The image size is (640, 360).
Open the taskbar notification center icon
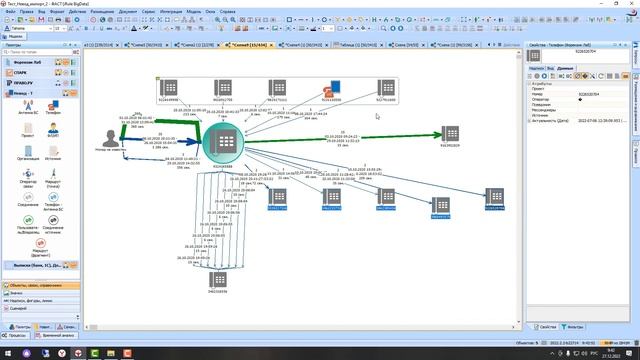coord(629,353)
